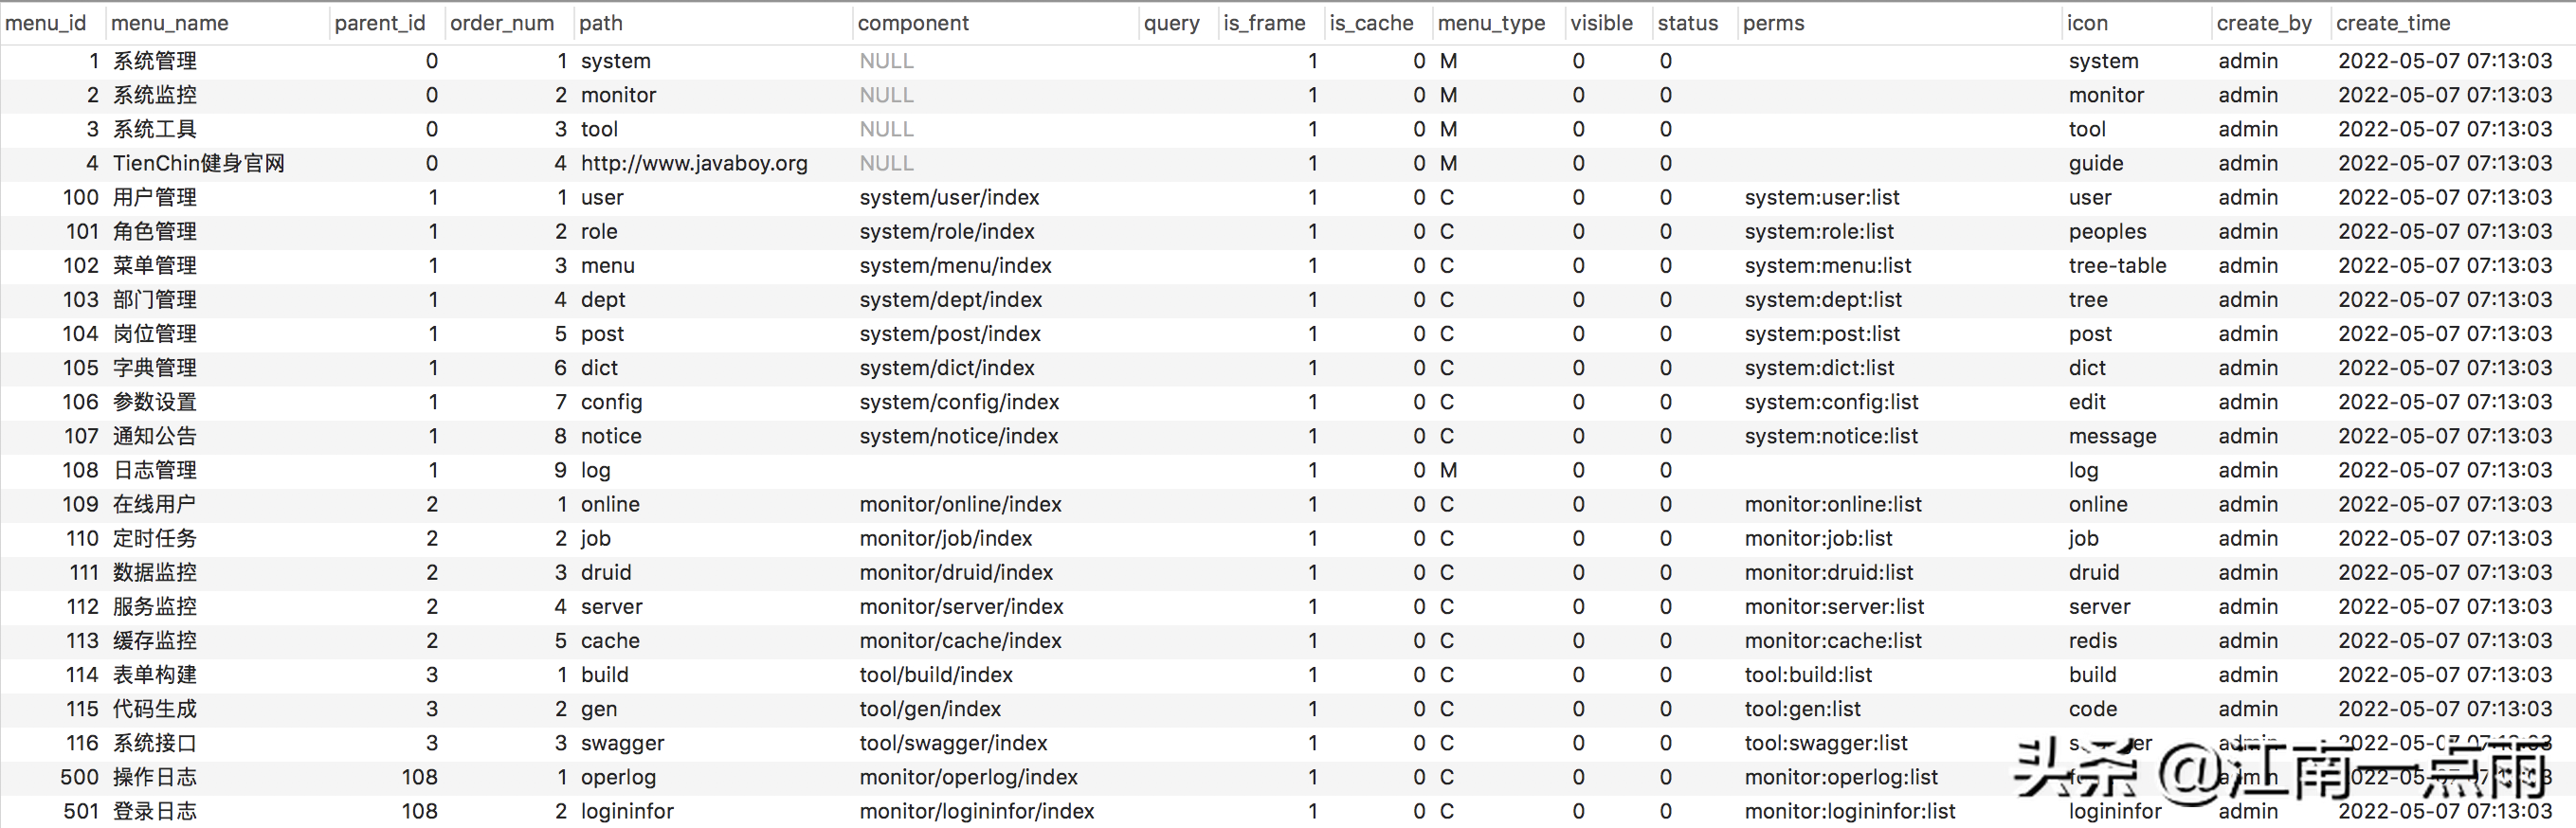The height and width of the screenshot is (828, 2576).
Task: Click the NULL component cell in 系统管理 row
Action: (x=886, y=61)
